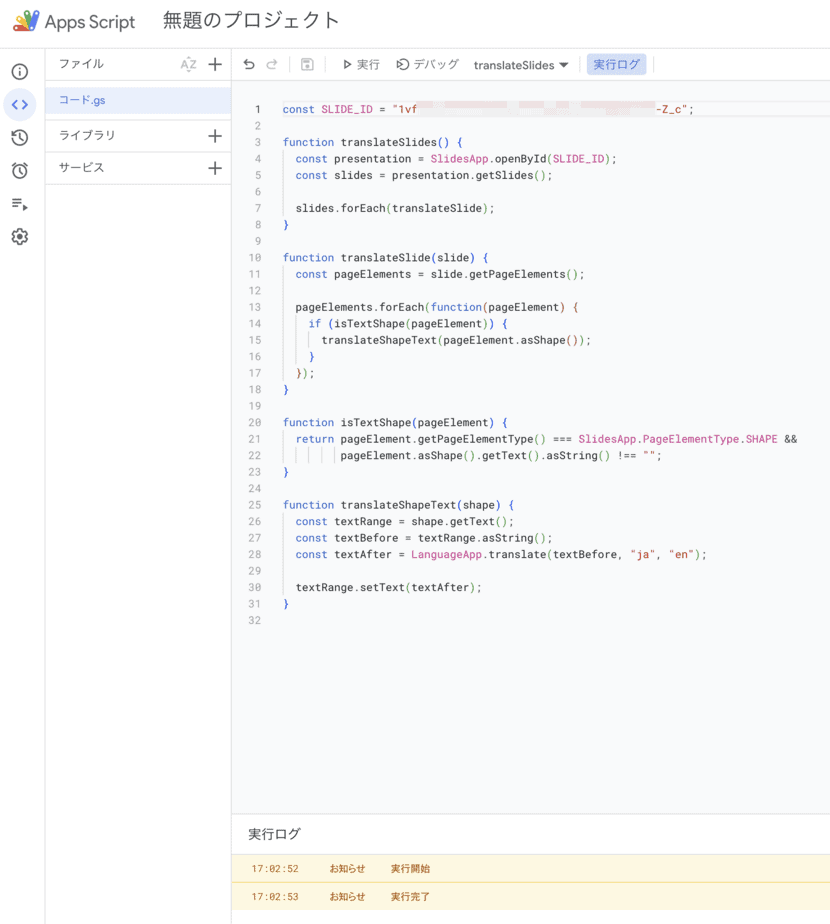Open the project history icon in sidebar
830x924 pixels.
[x=19, y=138]
